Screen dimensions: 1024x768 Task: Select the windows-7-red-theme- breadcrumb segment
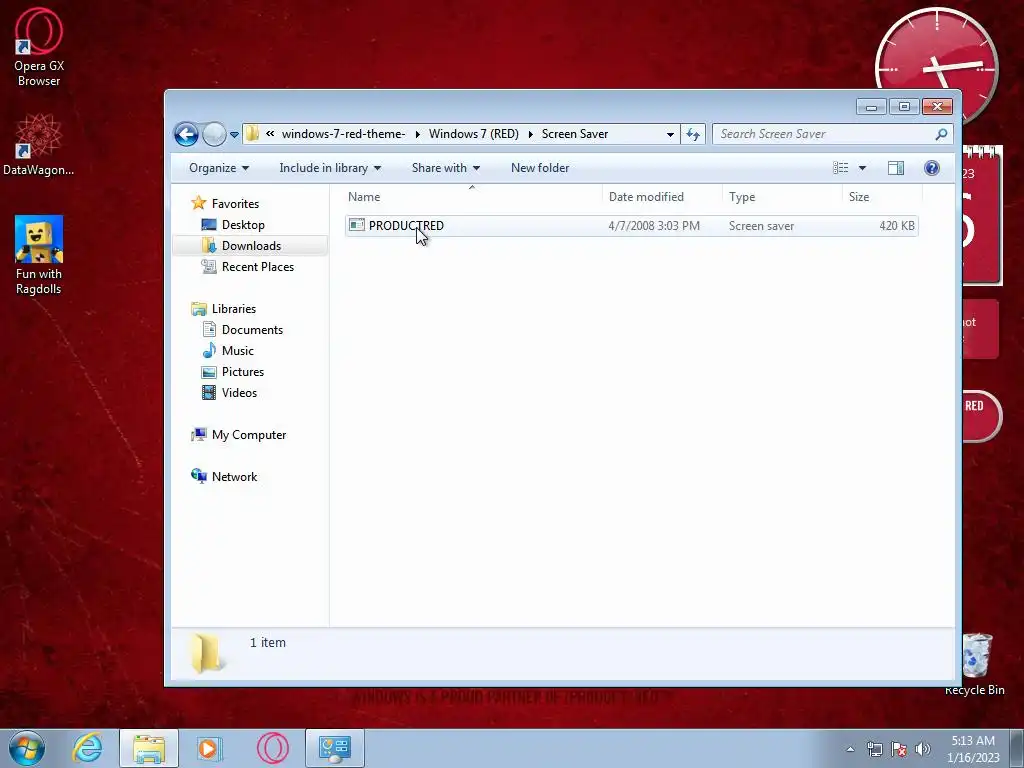[x=344, y=134]
